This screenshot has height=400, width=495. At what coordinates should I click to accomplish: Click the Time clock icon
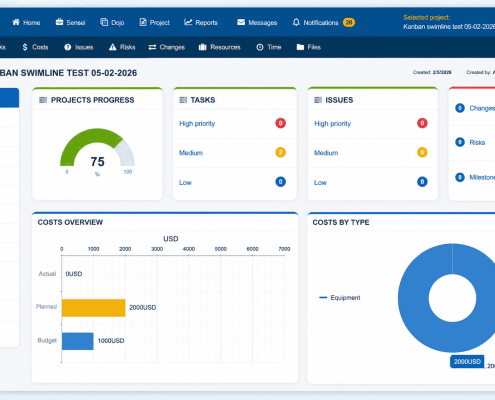pyautogui.click(x=260, y=47)
